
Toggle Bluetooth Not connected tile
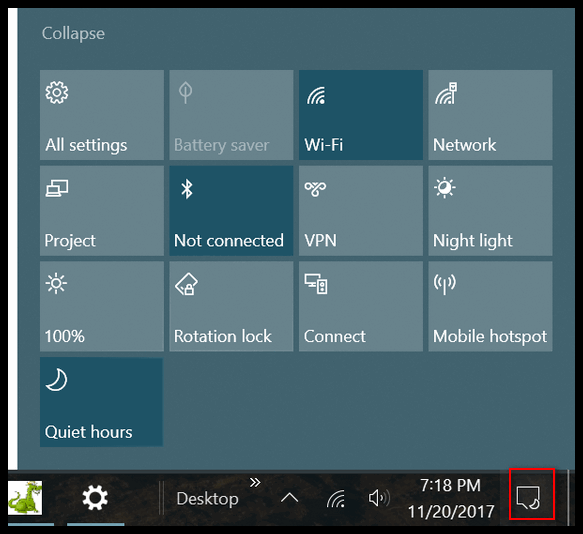point(231,211)
